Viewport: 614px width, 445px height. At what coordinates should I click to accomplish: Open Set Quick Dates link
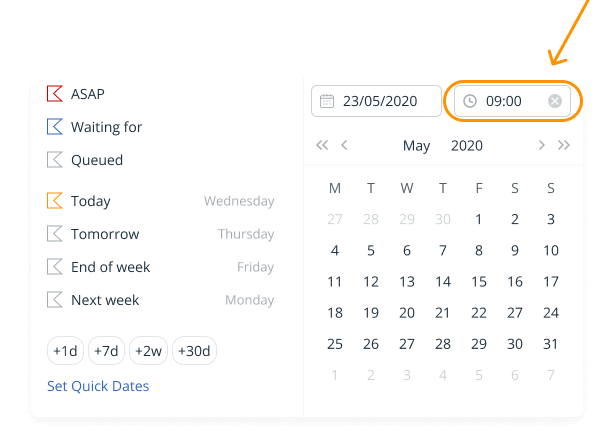[98, 386]
